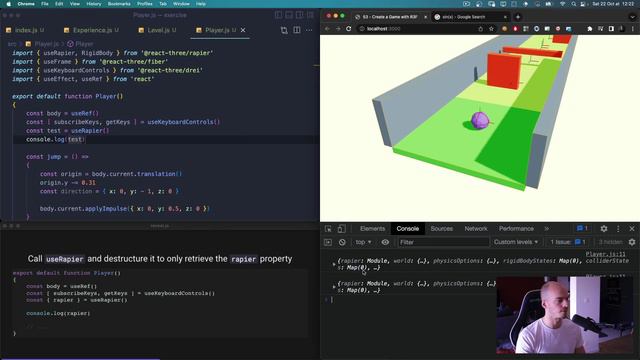Expand the second logged rapier object
Viewport: 640px width, 360px height.
pyautogui.click(x=334, y=287)
